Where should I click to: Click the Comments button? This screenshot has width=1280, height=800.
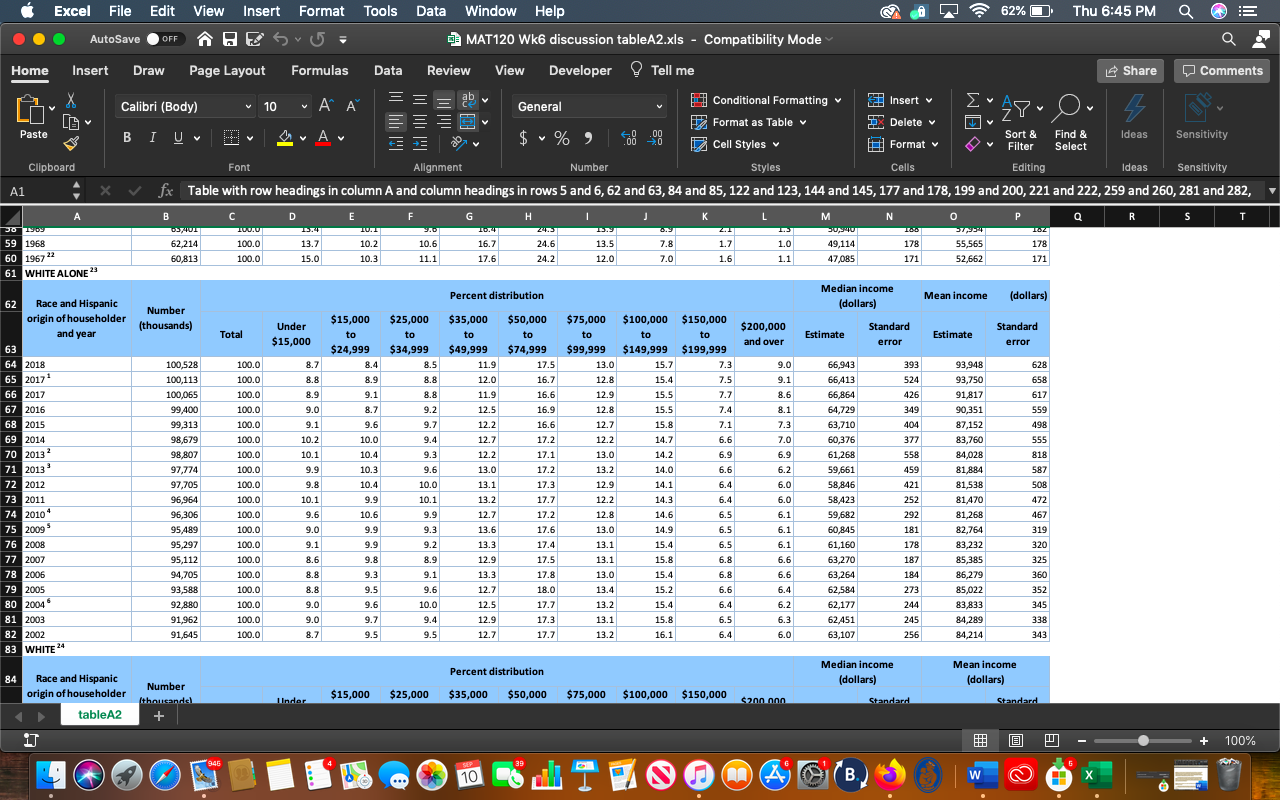1221,70
